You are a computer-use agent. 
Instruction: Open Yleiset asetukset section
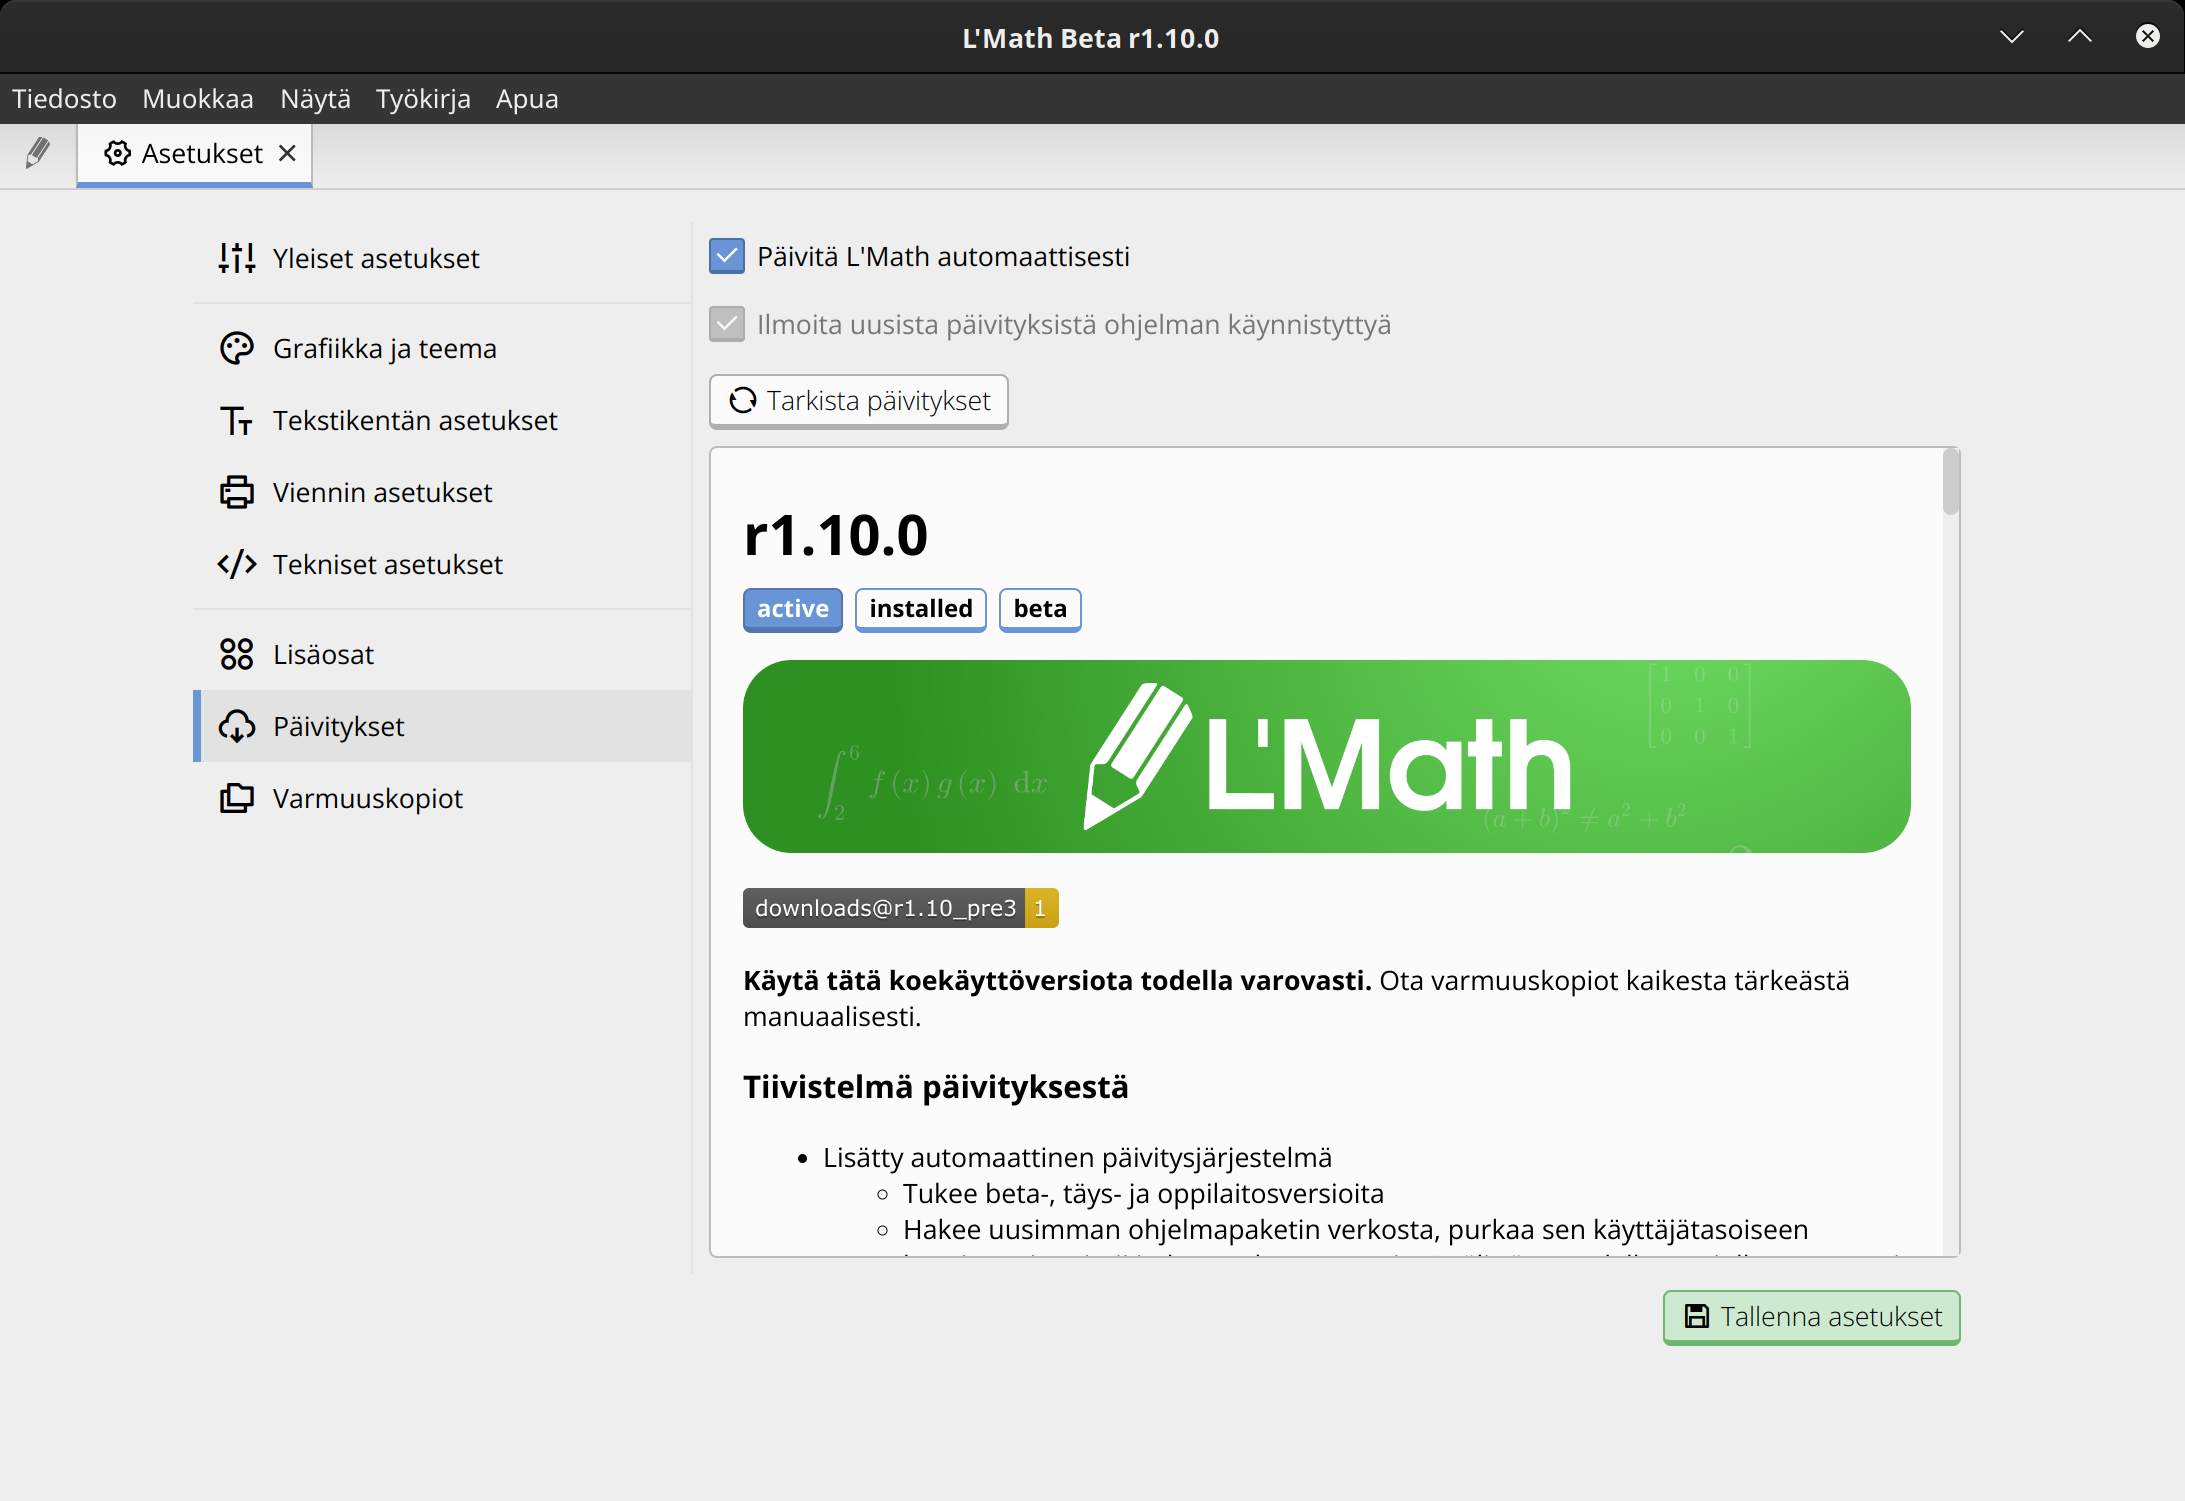point(442,258)
